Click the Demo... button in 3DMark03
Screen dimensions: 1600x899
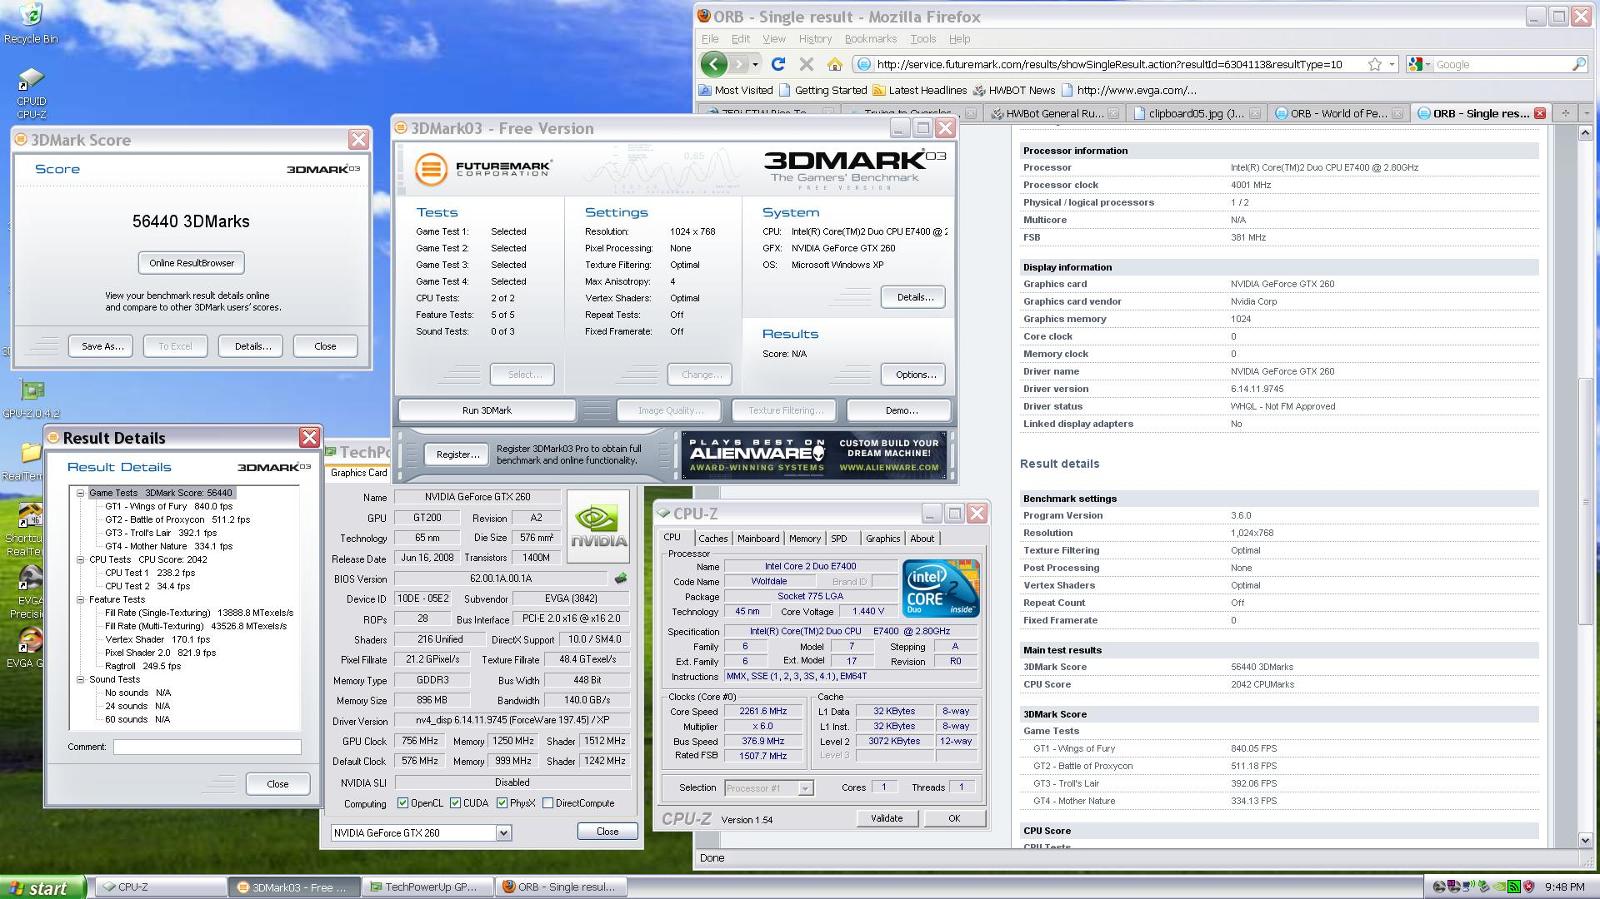tap(901, 410)
